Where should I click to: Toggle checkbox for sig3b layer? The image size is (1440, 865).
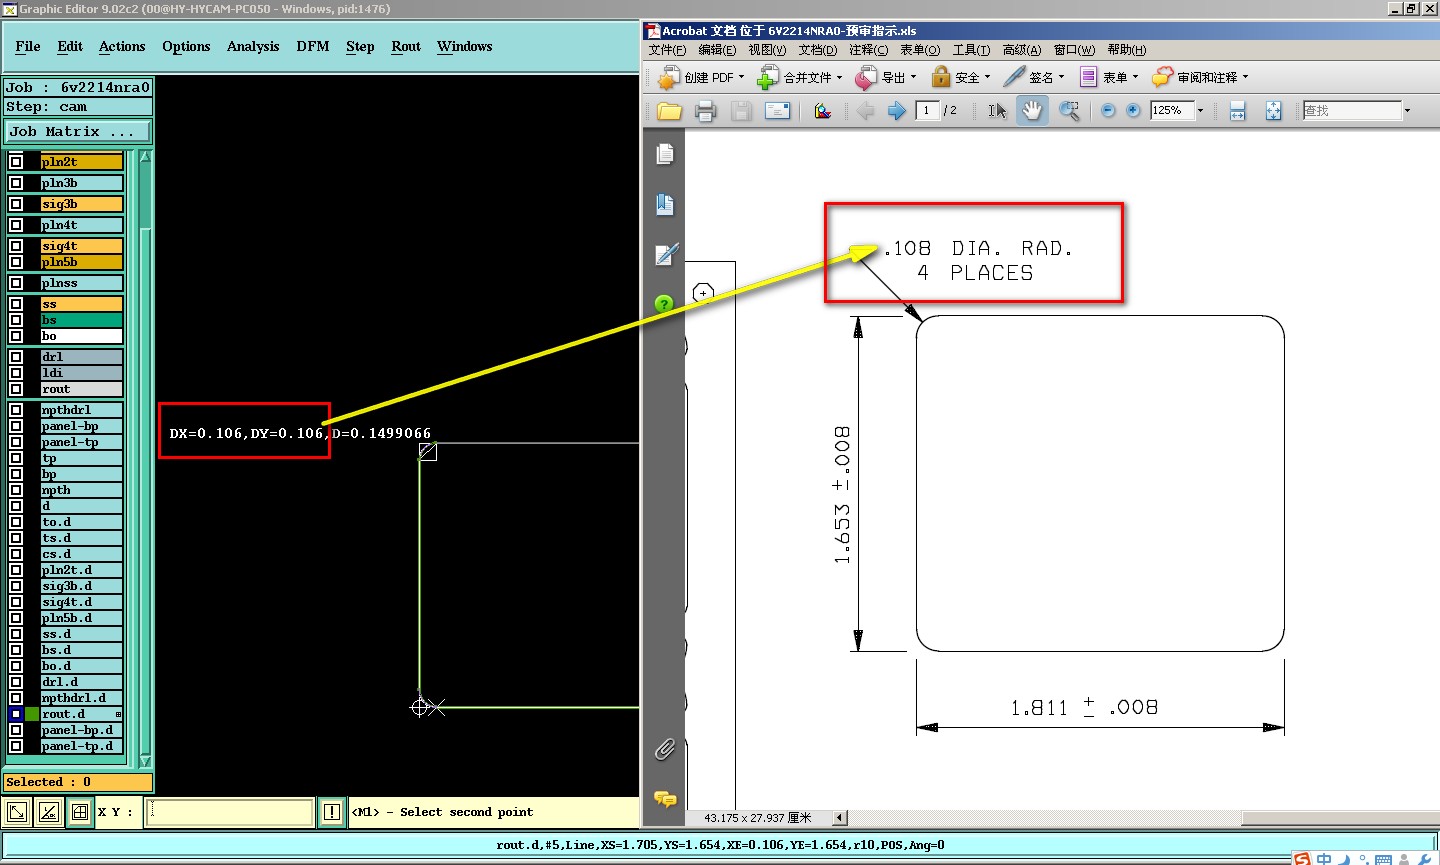coord(16,204)
